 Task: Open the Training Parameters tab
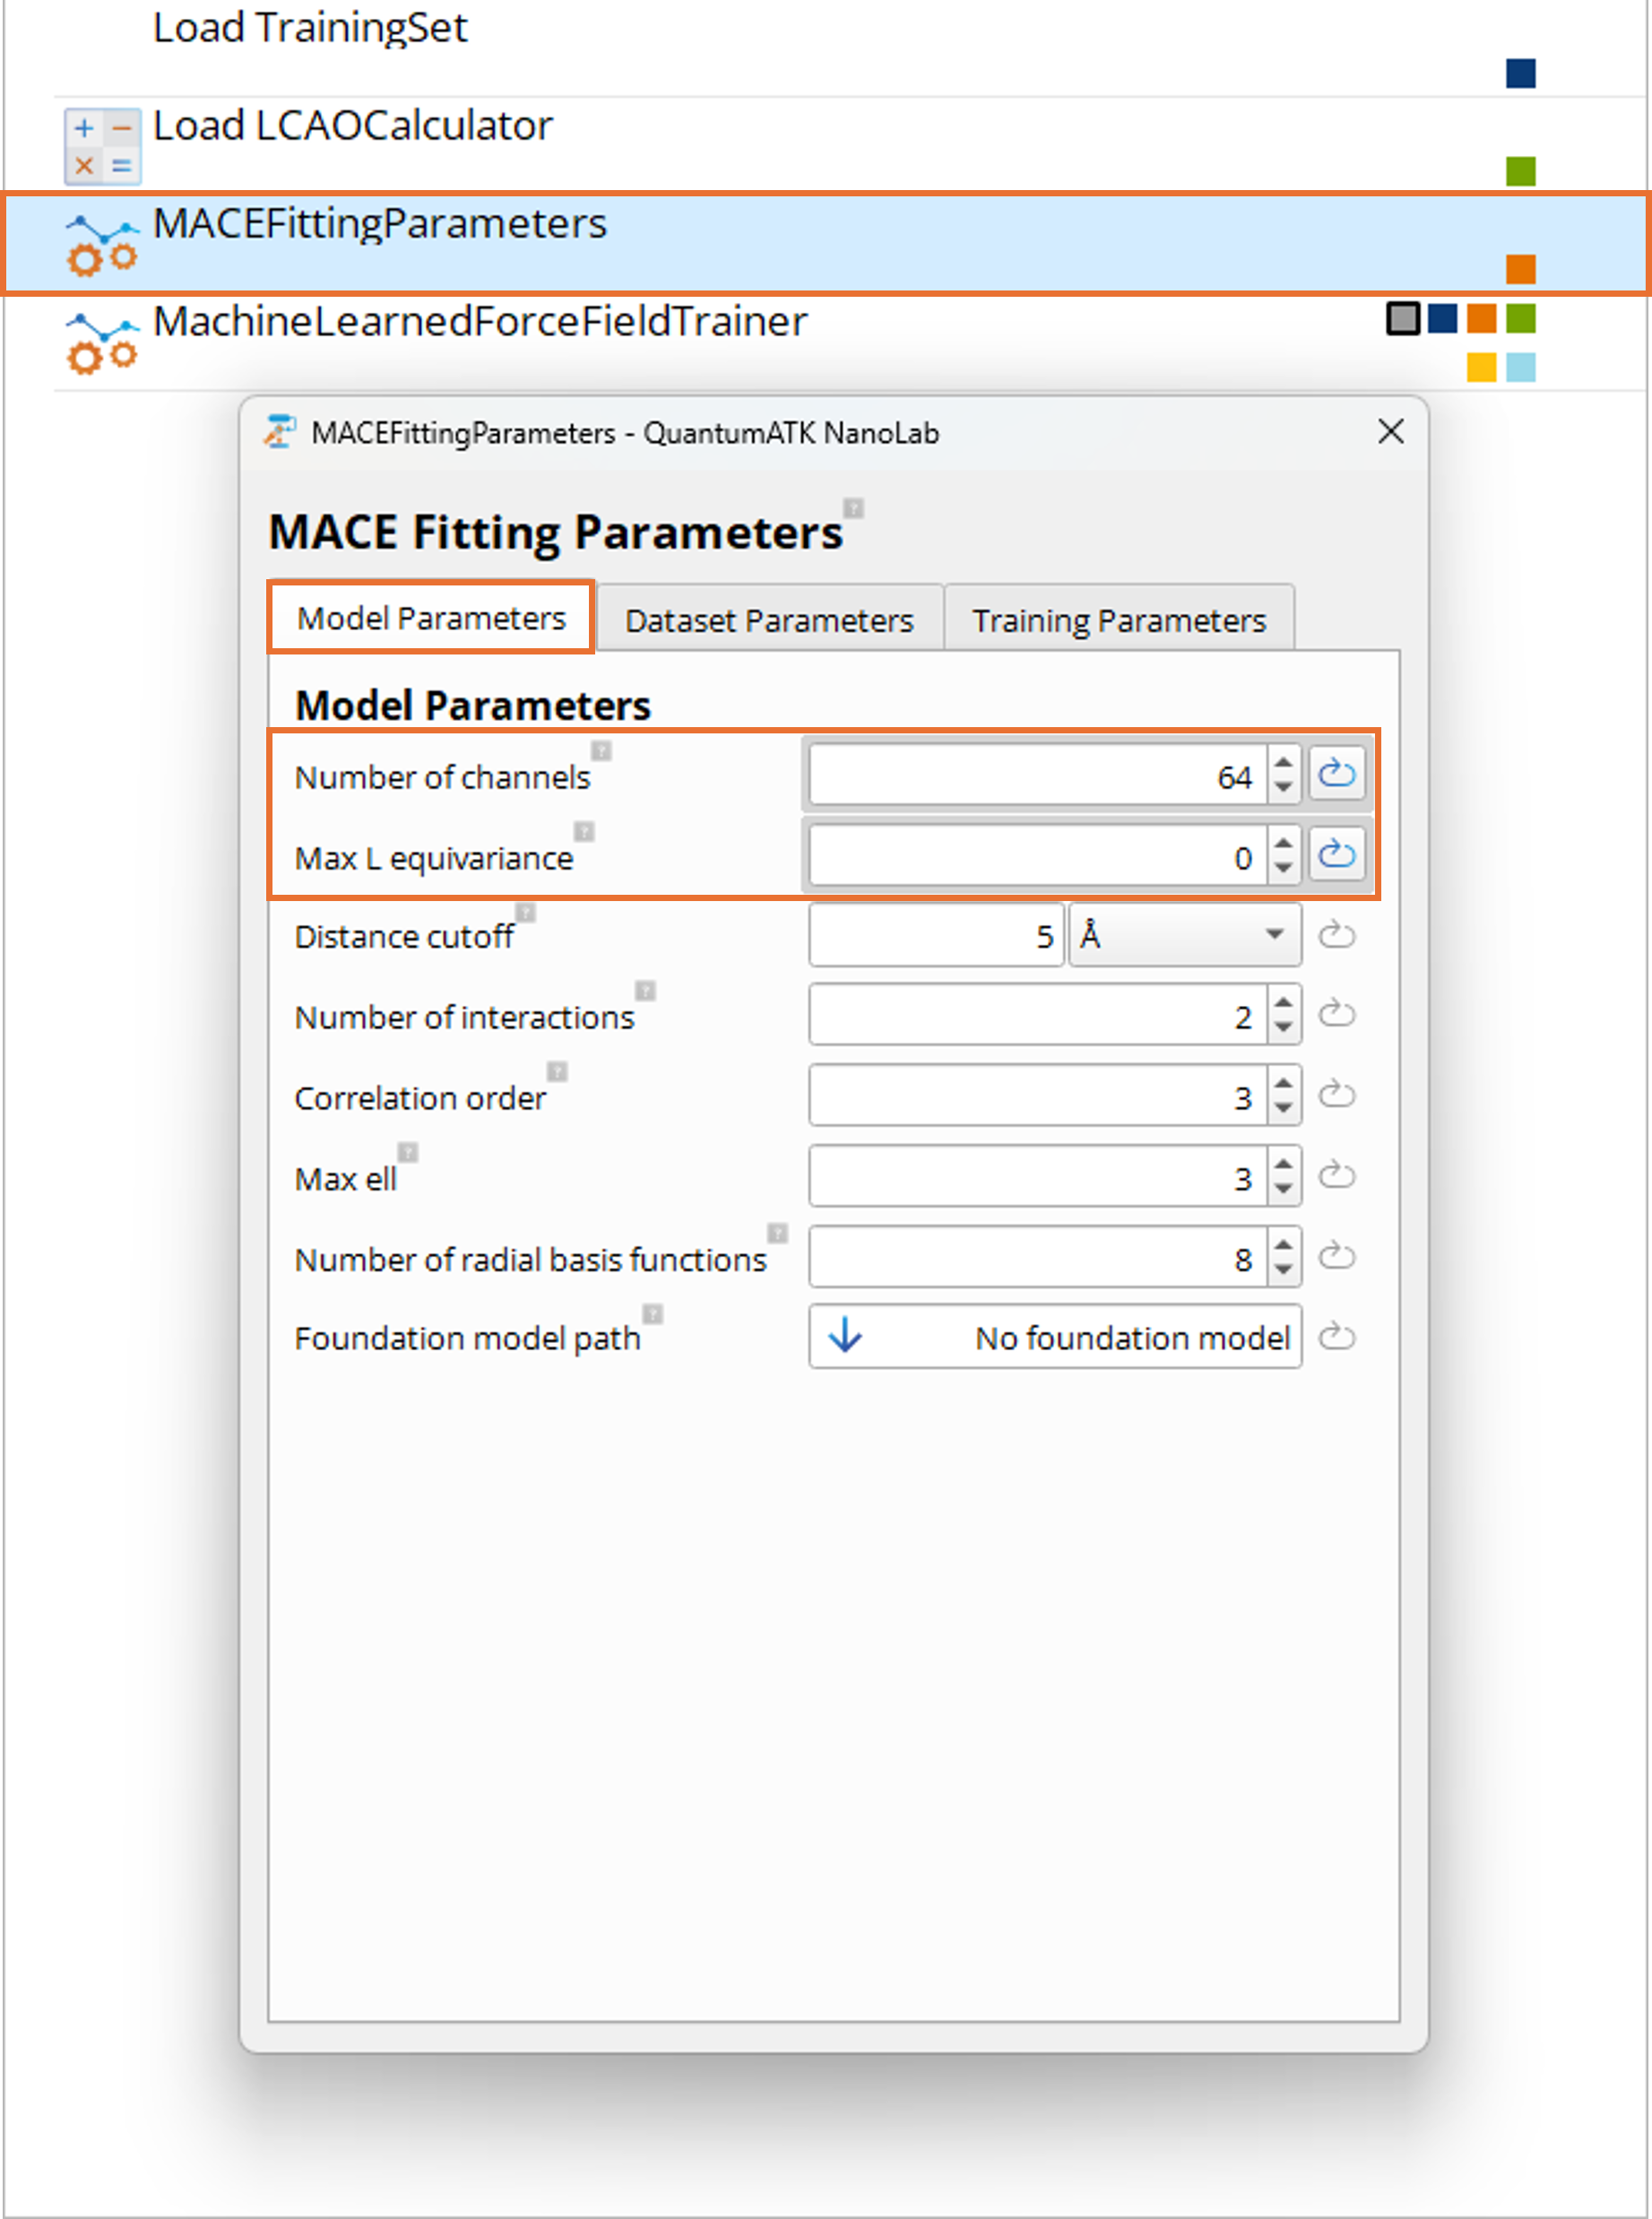tap(1119, 620)
